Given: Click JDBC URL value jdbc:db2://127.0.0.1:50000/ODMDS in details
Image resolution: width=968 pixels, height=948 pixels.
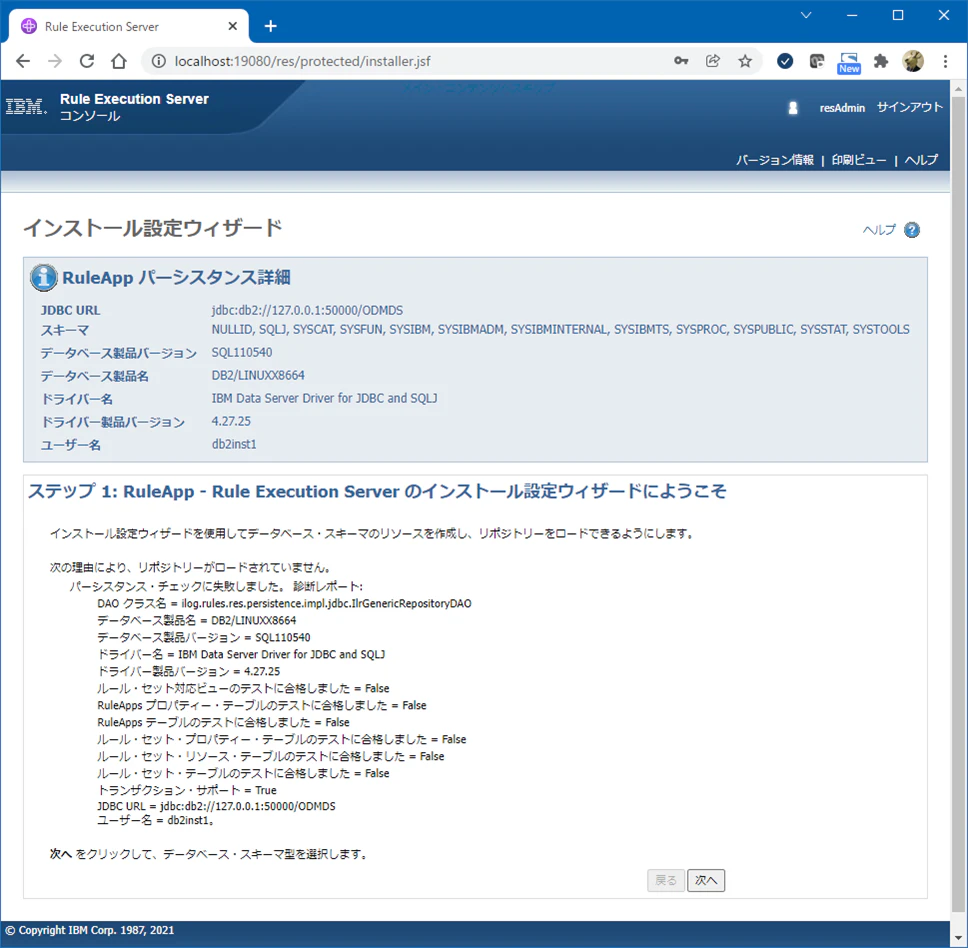Looking at the screenshot, I should [307, 310].
